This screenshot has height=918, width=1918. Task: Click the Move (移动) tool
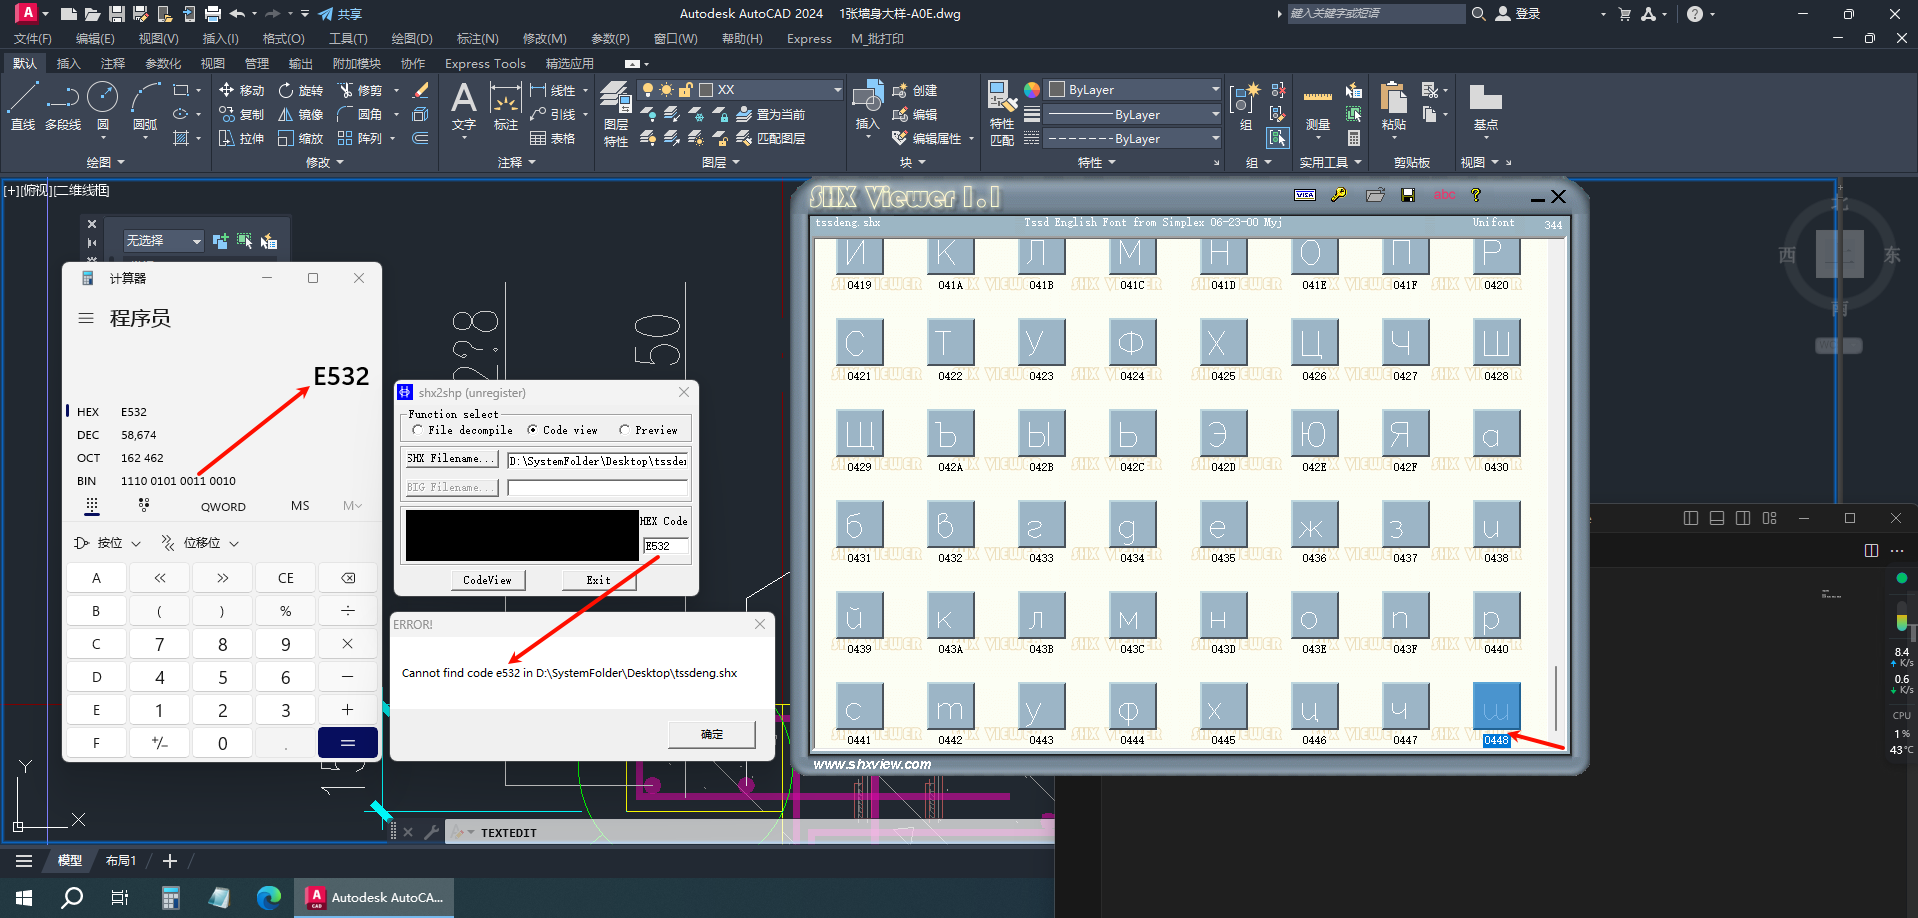241,90
